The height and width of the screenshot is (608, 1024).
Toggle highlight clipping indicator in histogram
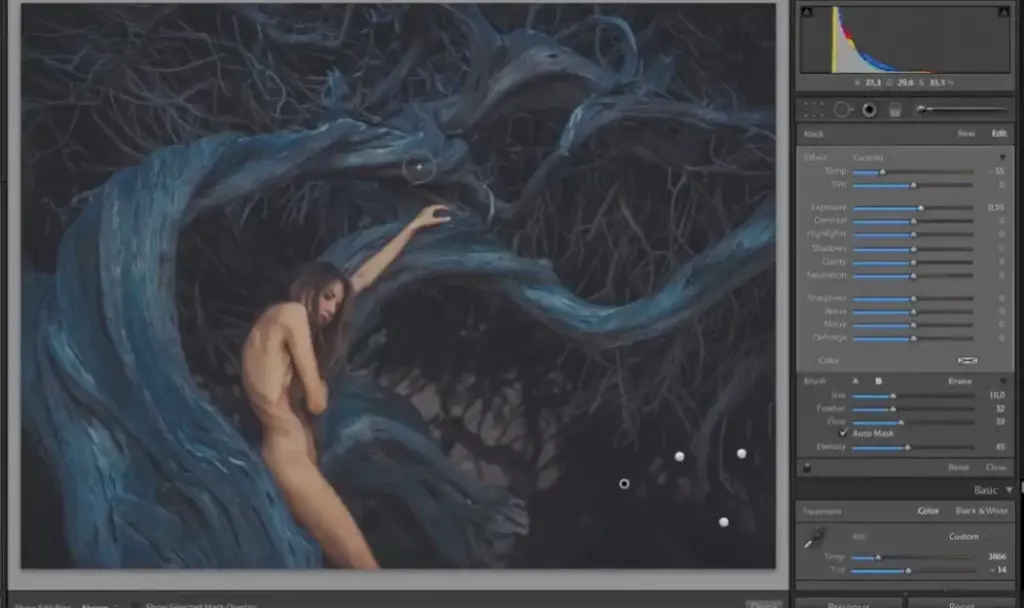click(x=1003, y=11)
